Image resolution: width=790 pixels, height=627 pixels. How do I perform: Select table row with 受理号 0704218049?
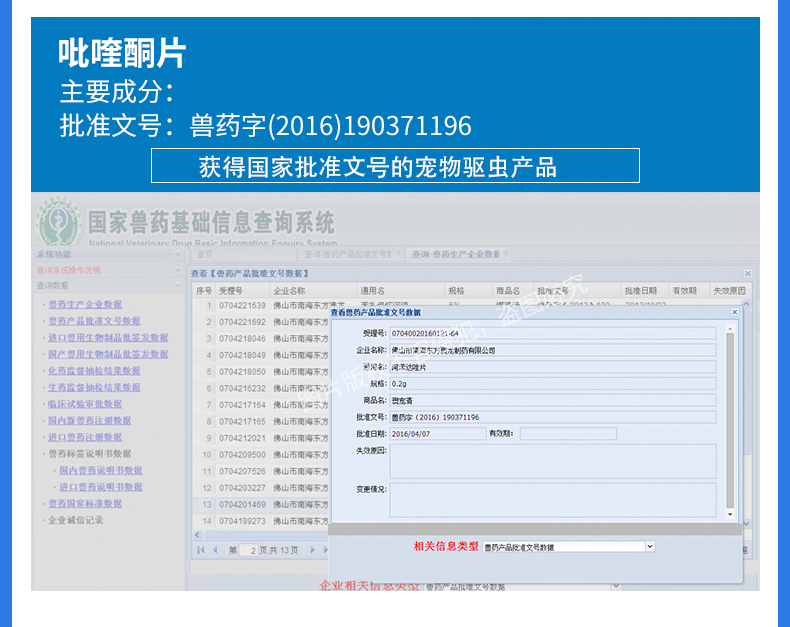[x=260, y=355]
